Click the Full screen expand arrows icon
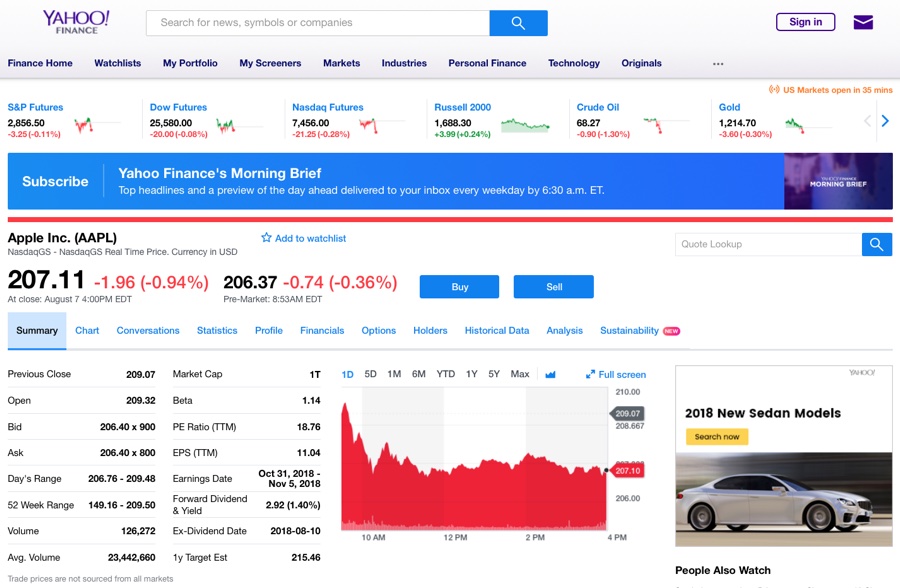The width and height of the screenshot is (900, 588). point(591,375)
